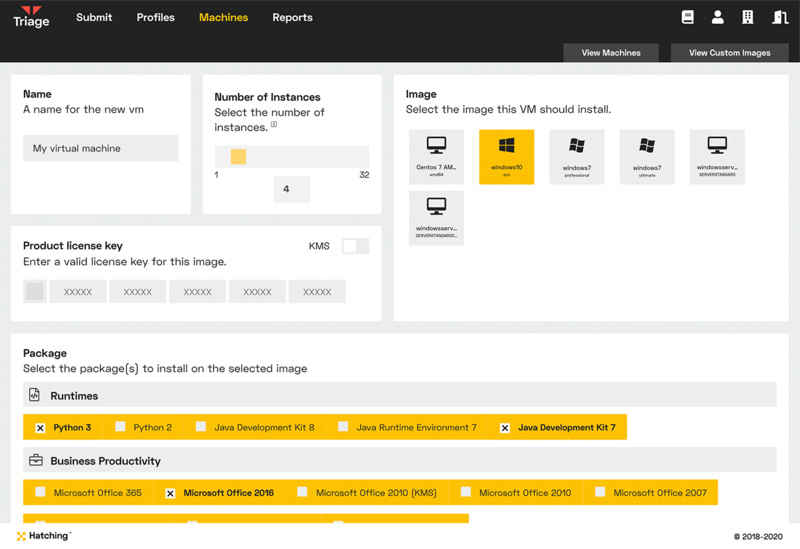Uncheck Java Development Kit 7
The image size is (800, 549).
point(505,428)
